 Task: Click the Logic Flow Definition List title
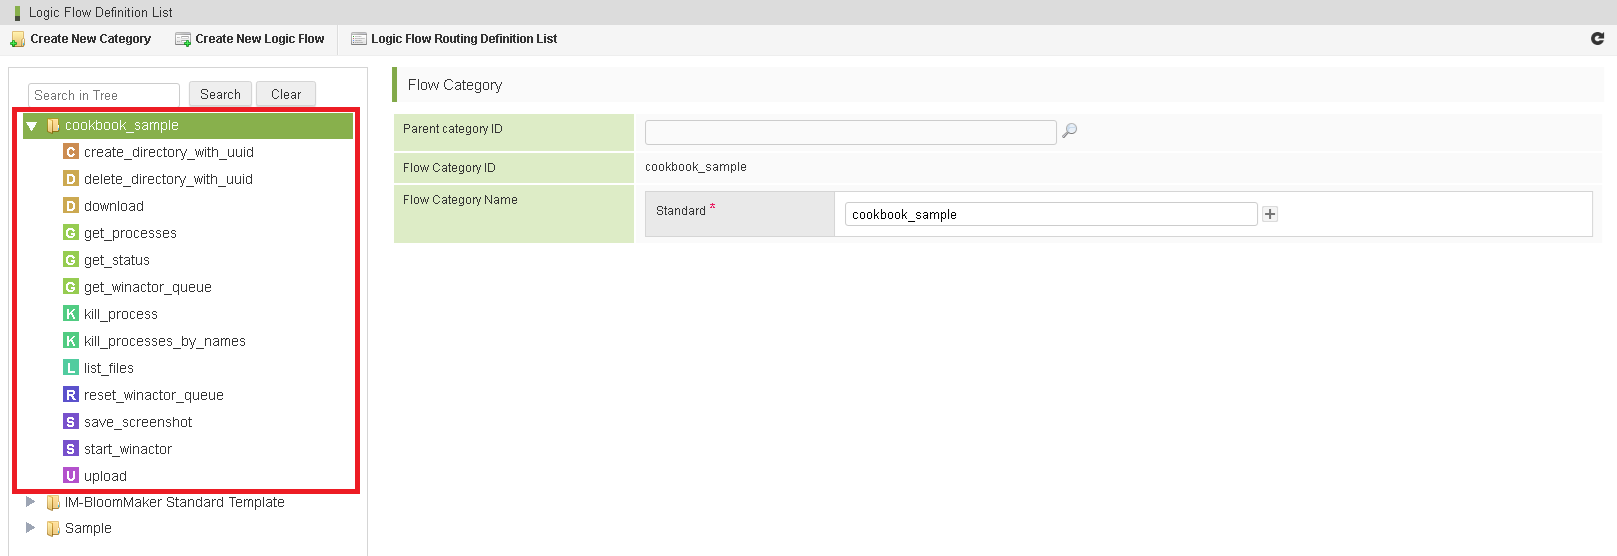(101, 12)
